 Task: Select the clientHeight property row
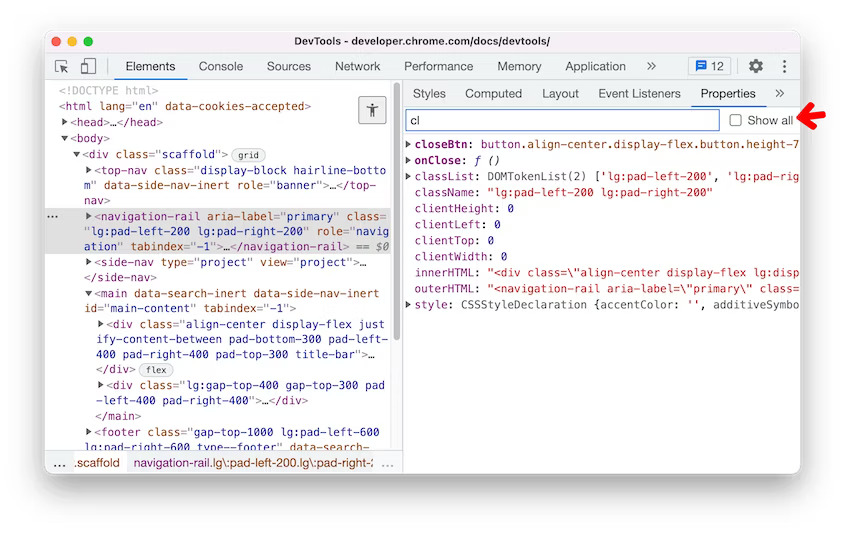(x=601, y=209)
